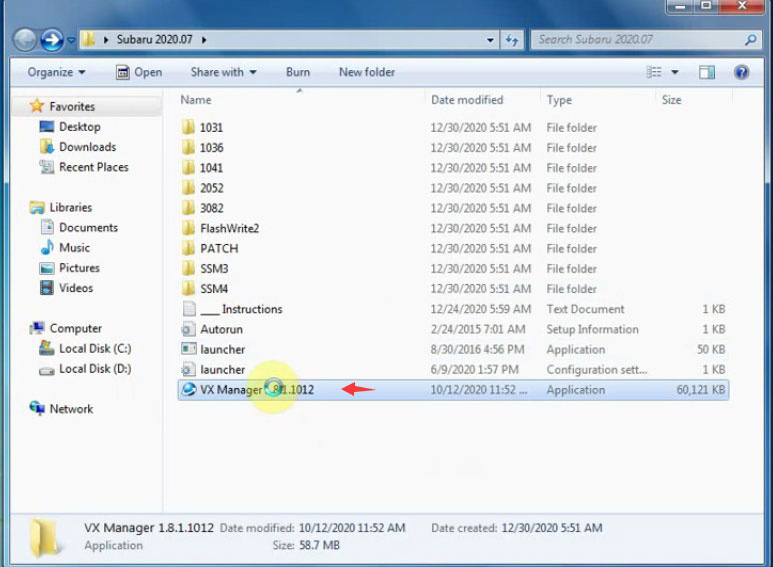Click the Setup Information type cell

pos(592,329)
